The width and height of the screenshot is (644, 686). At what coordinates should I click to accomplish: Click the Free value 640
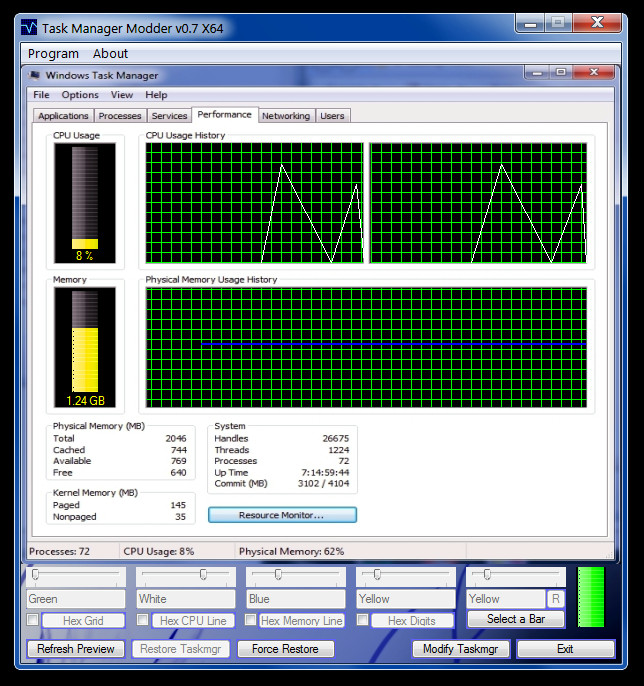coord(178,472)
